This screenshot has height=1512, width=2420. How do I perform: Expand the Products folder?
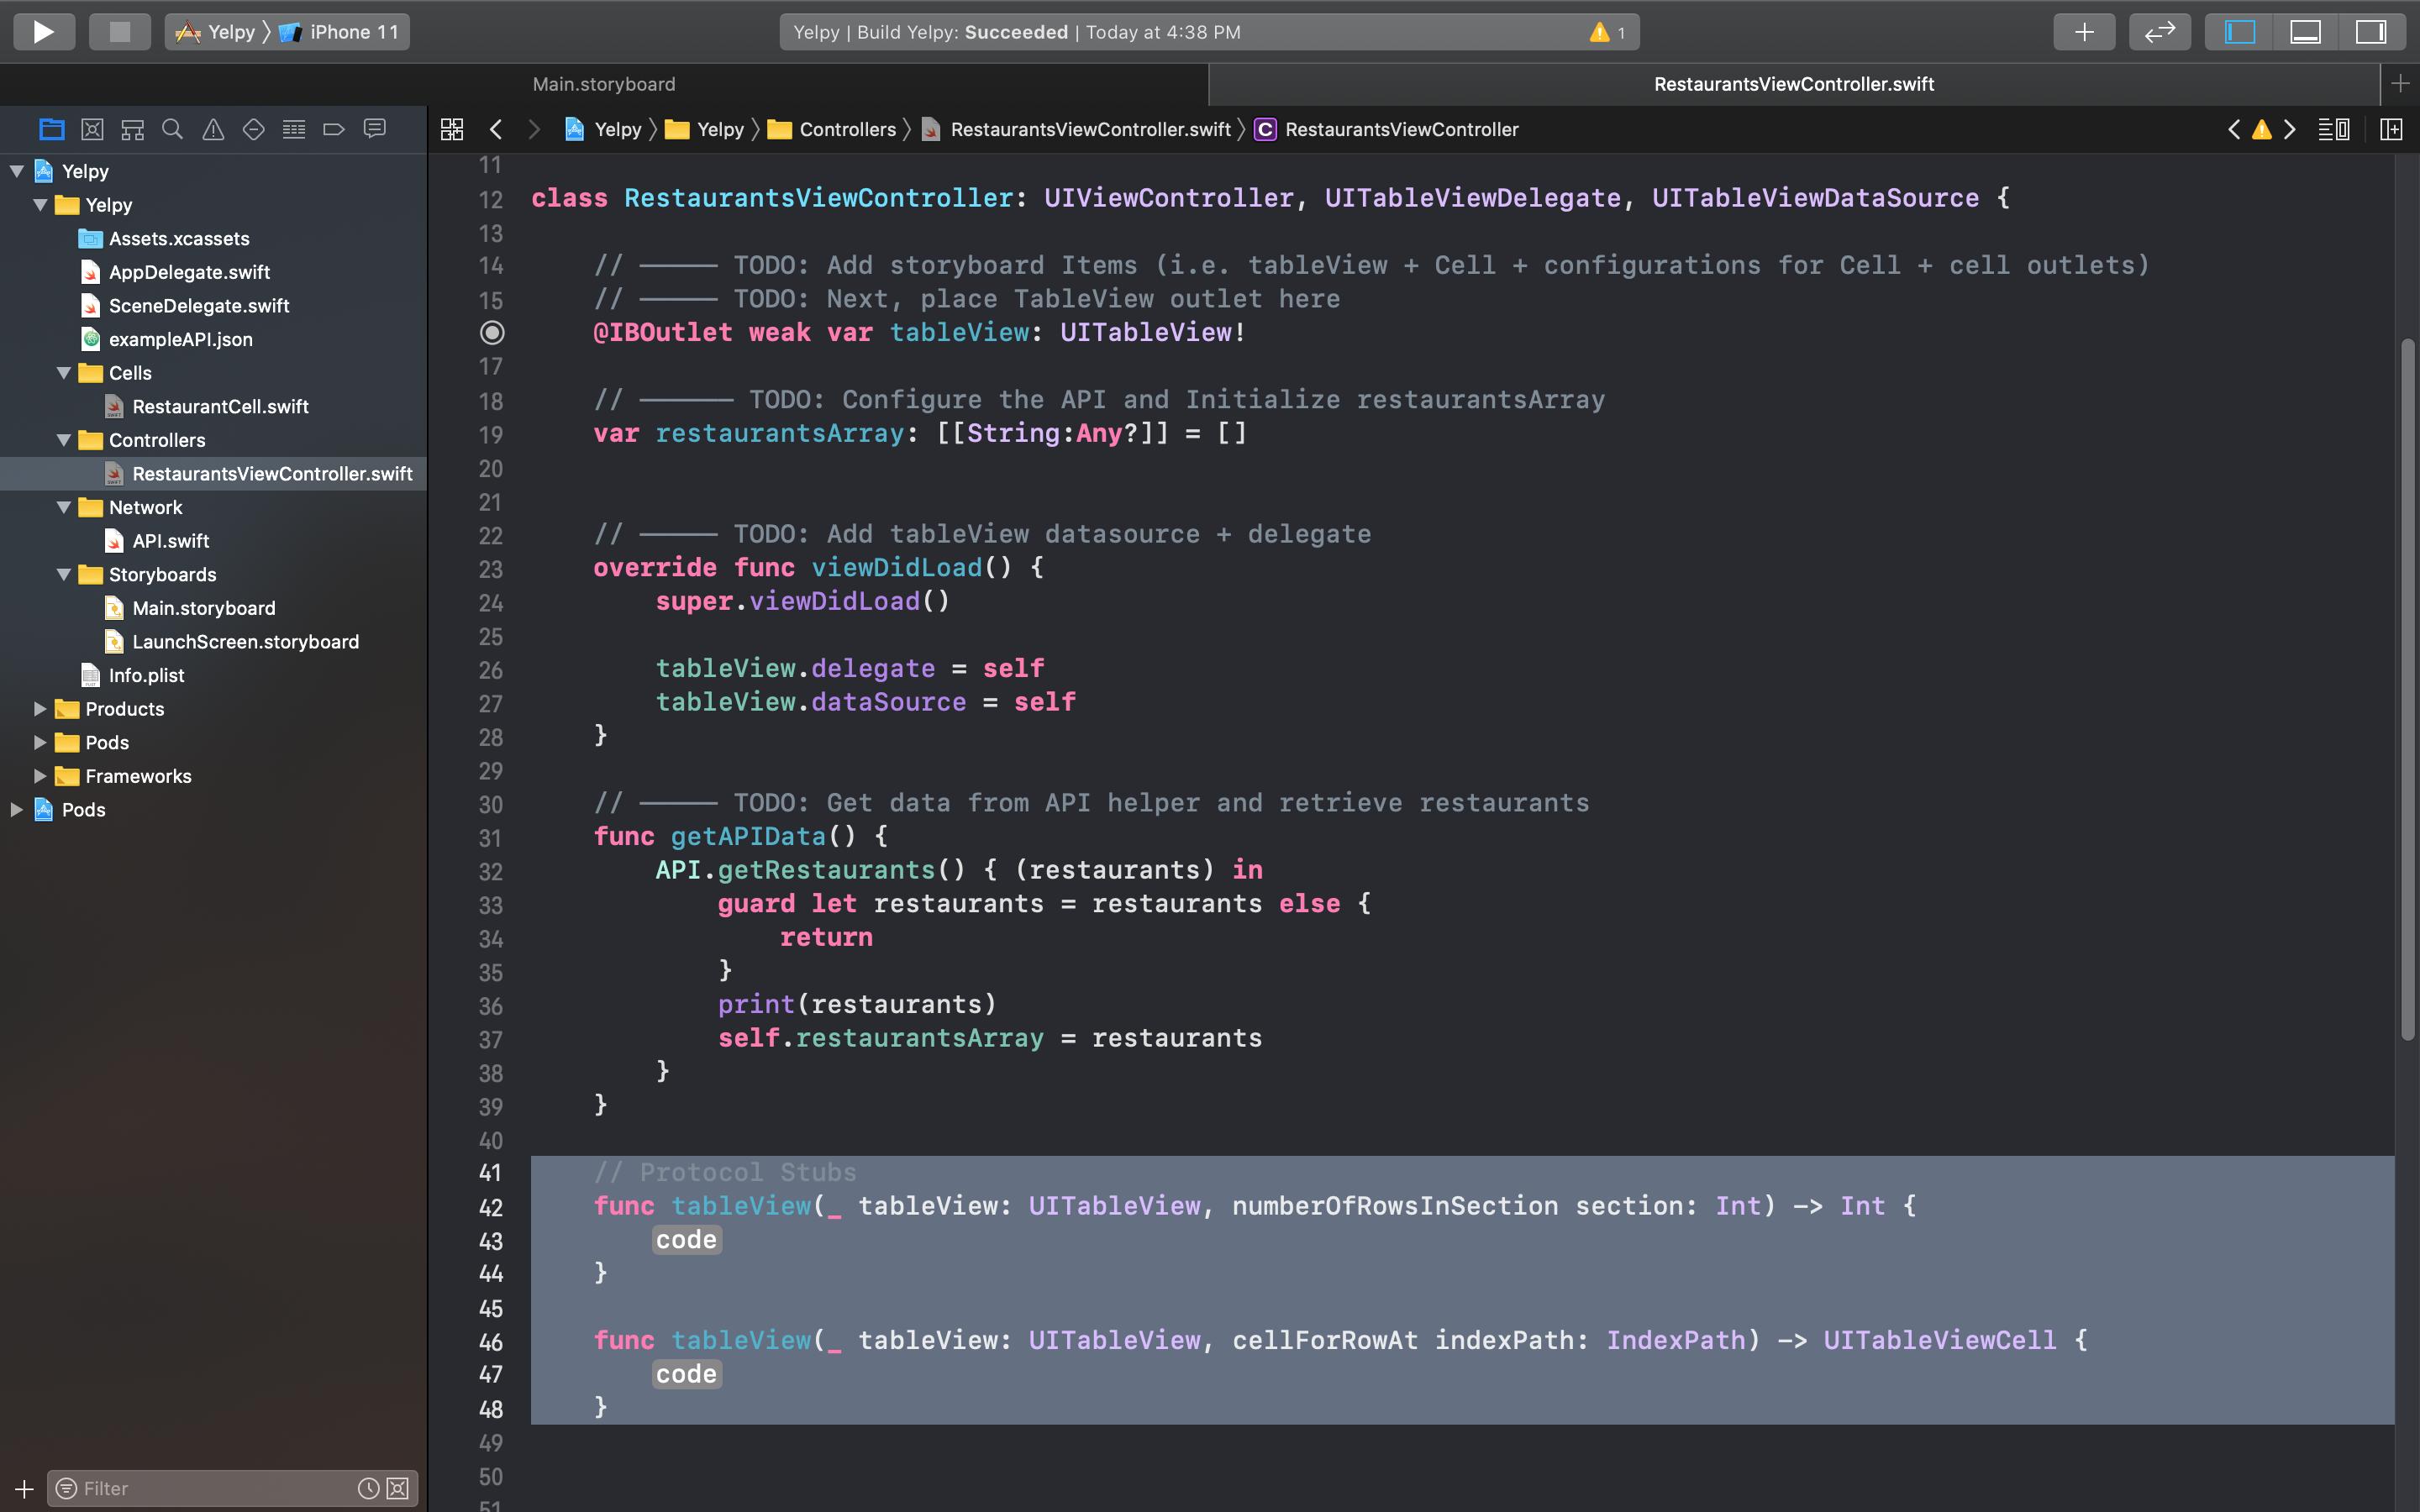(40, 709)
